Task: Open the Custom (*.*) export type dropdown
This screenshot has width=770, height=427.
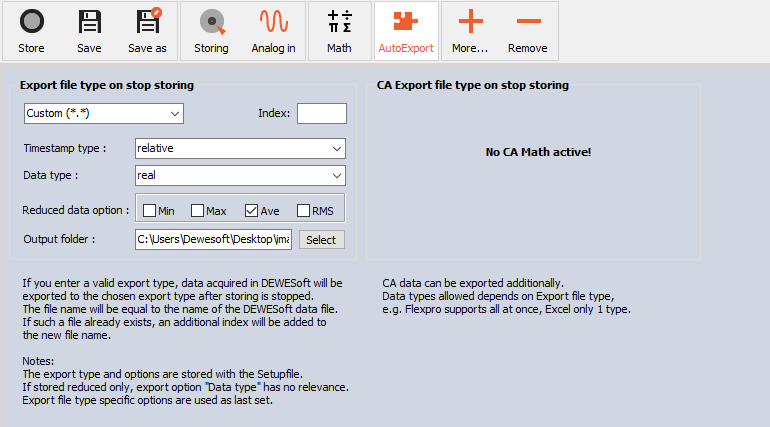Action: [x=104, y=113]
